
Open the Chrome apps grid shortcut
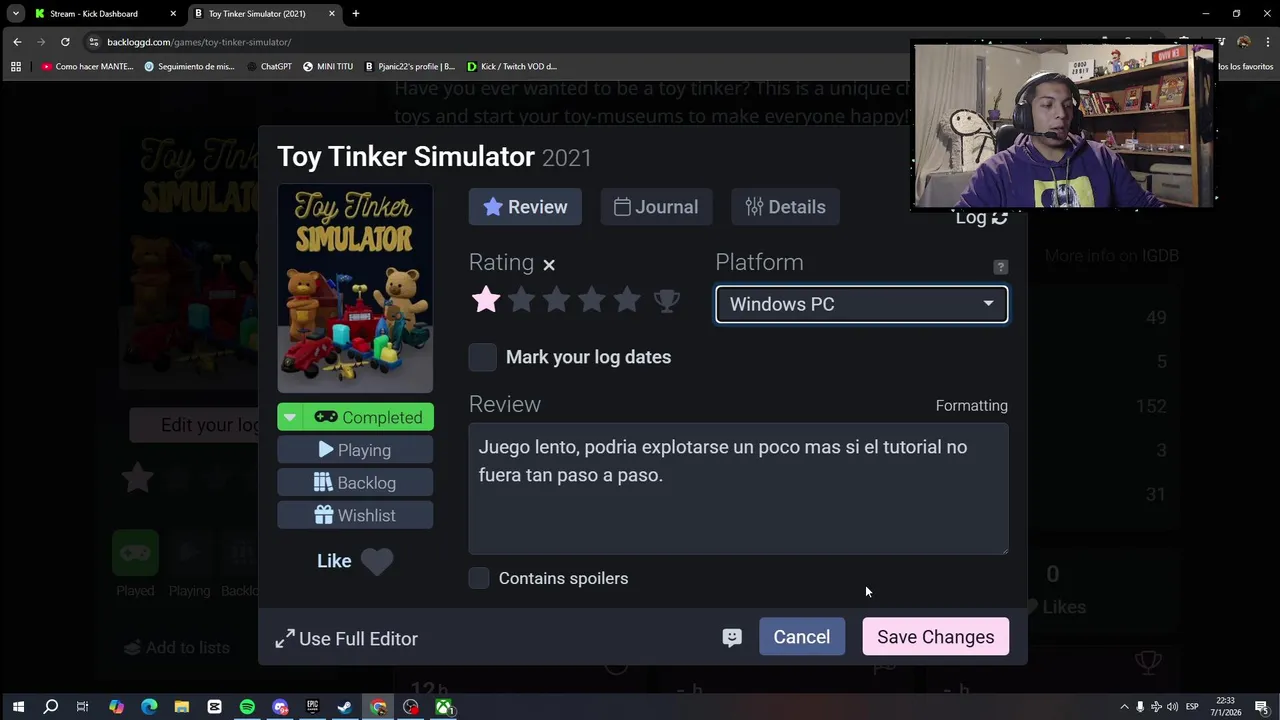pos(16,66)
